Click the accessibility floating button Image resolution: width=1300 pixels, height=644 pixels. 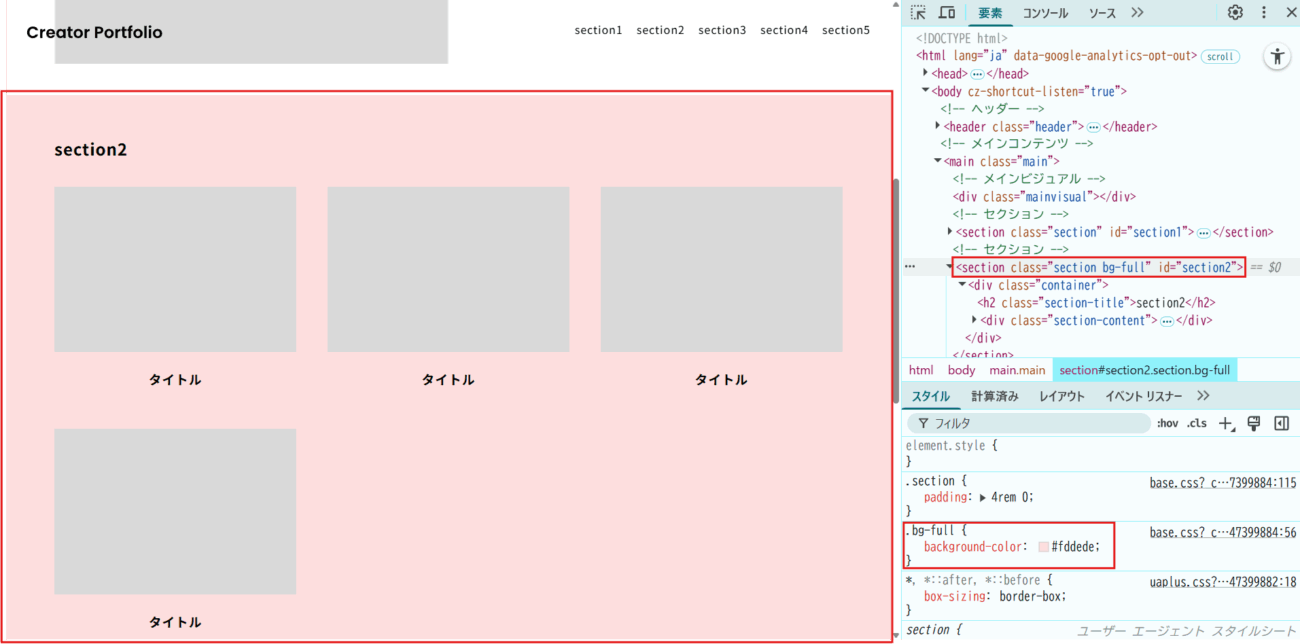click(x=1277, y=57)
